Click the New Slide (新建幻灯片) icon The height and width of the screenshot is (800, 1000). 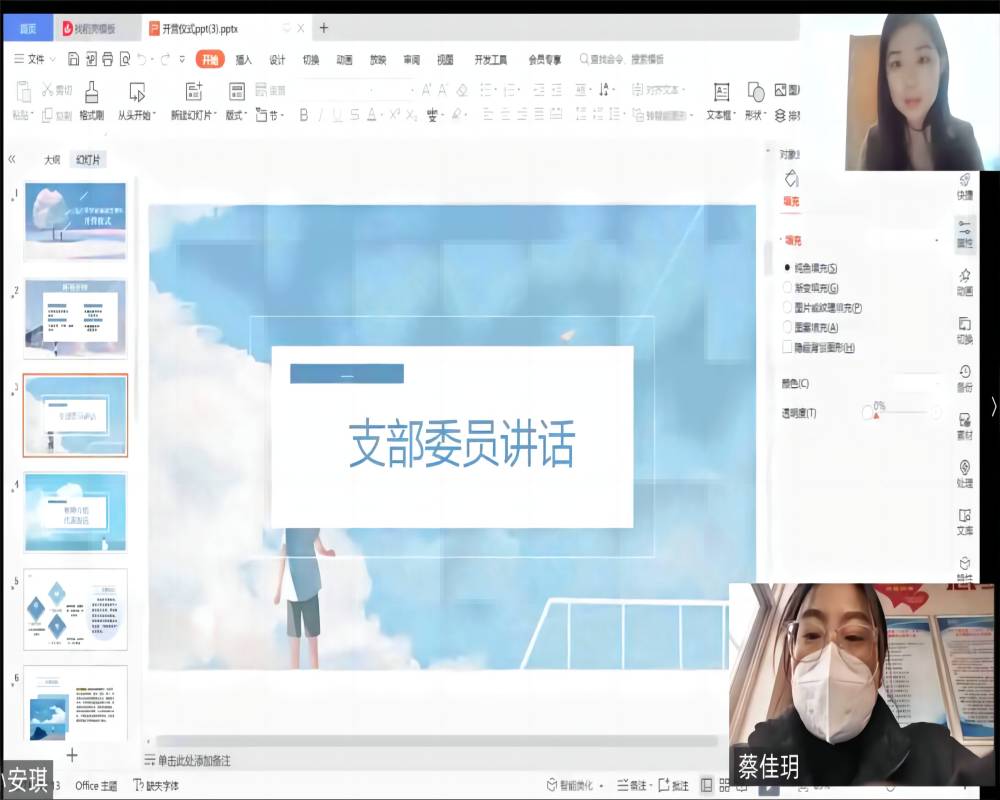coord(193,93)
